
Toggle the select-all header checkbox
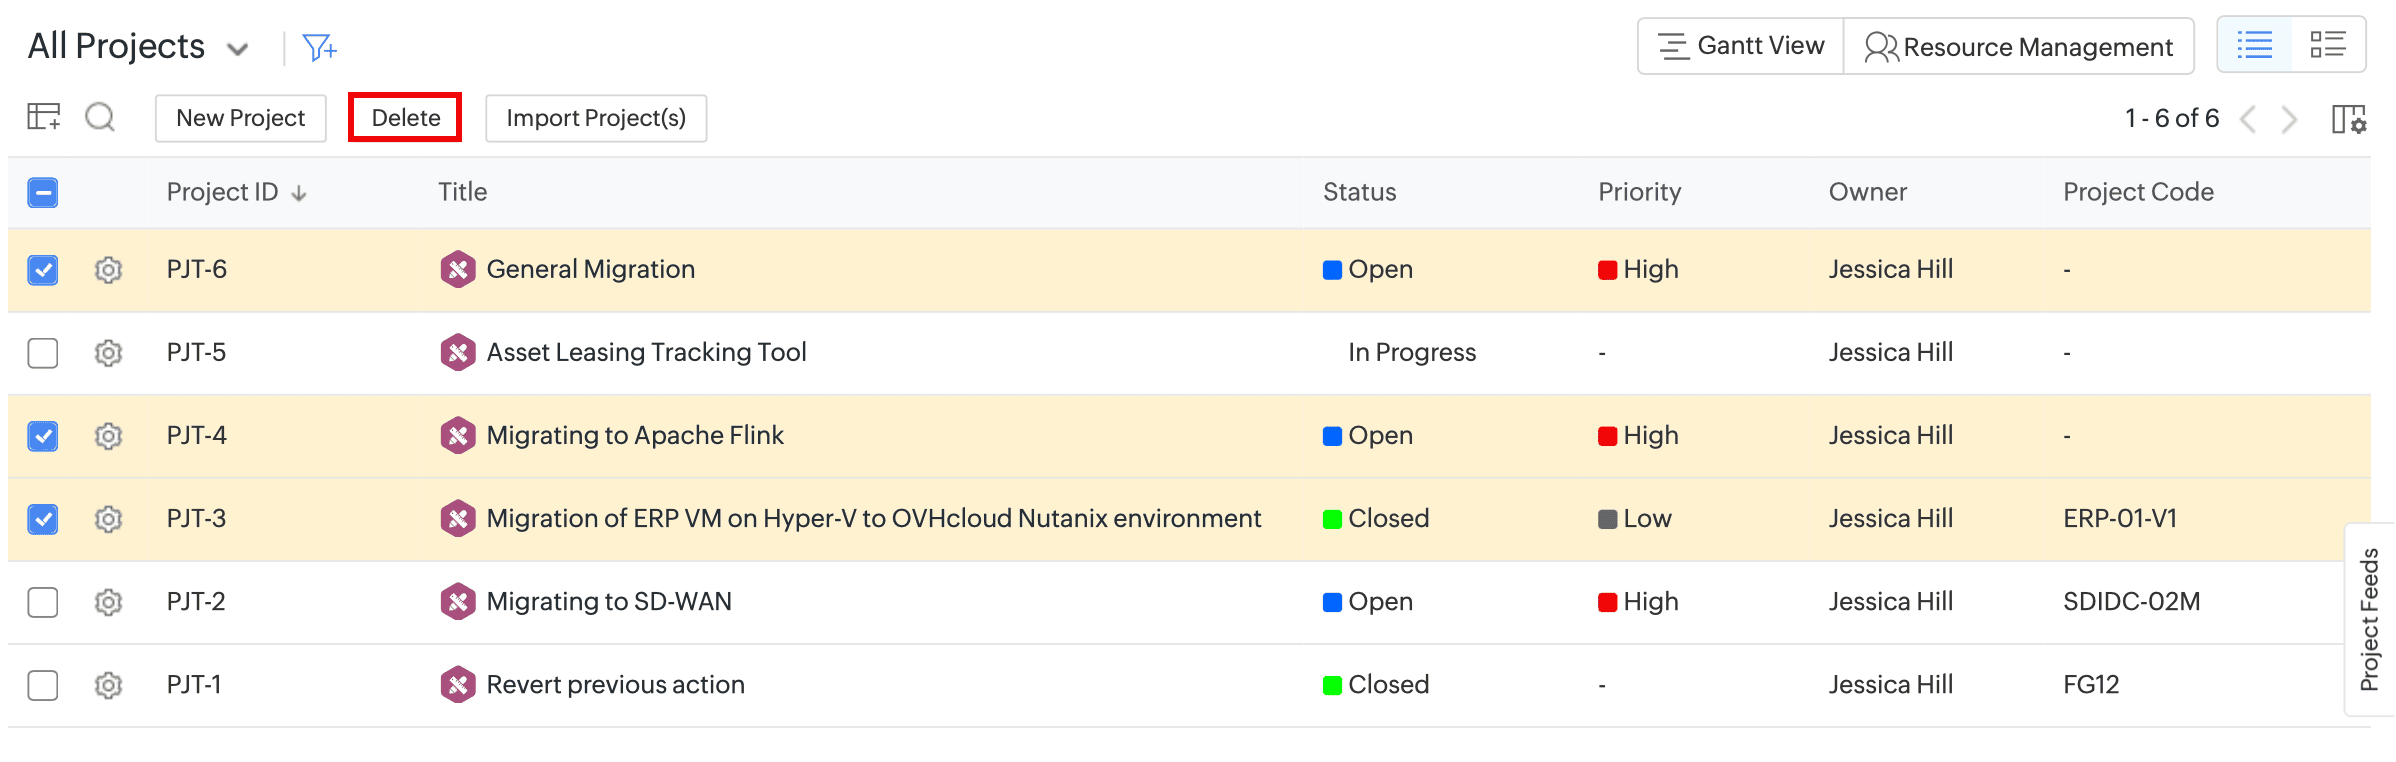coord(43,192)
